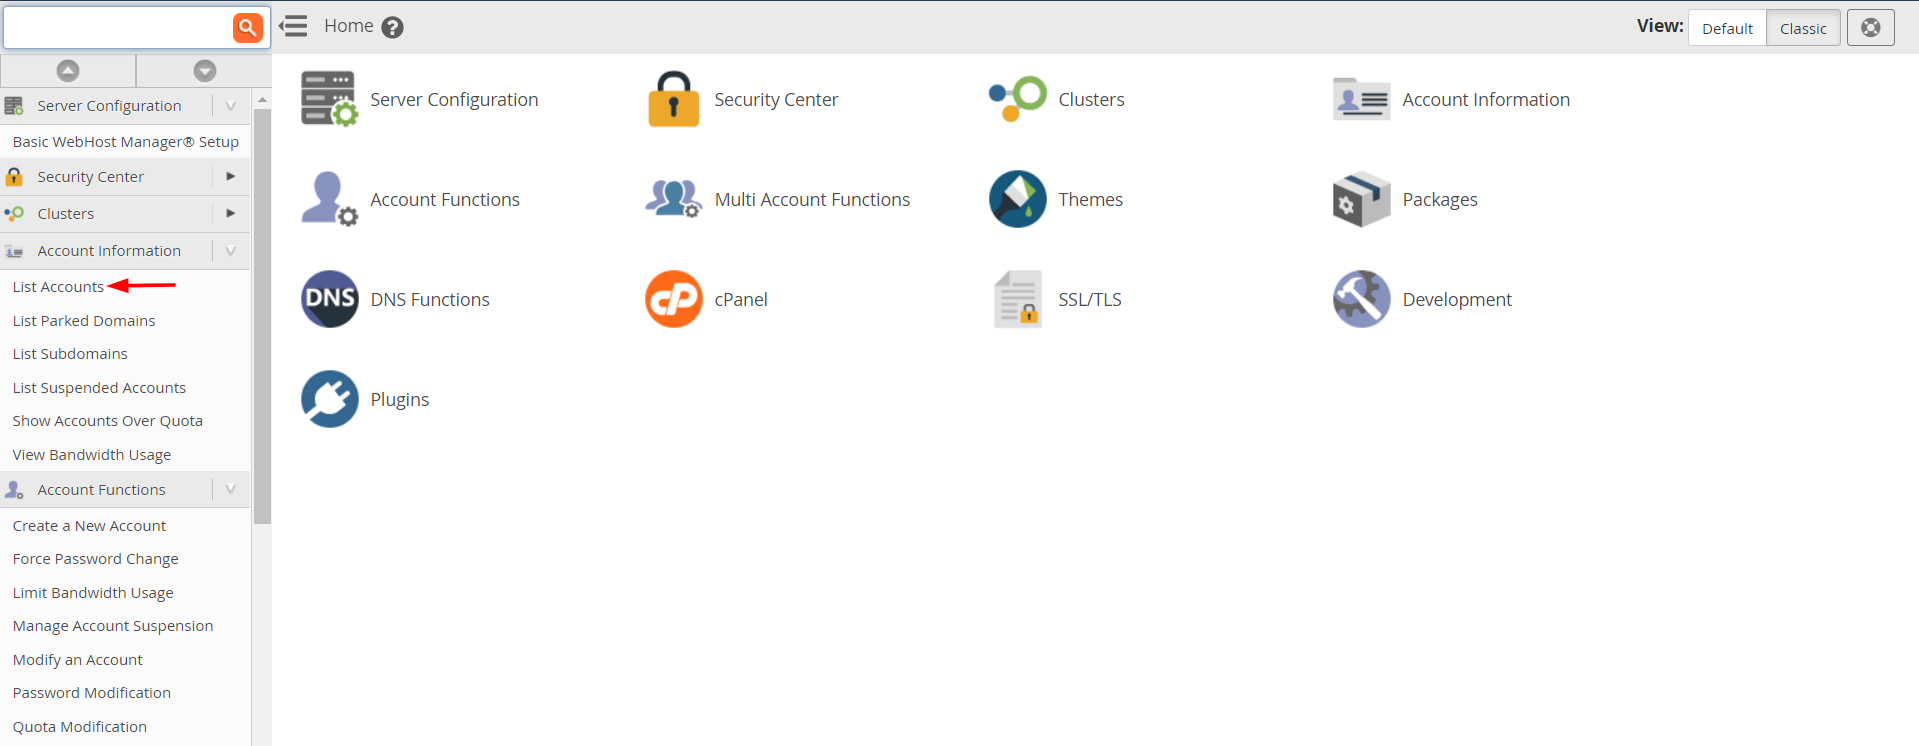Toggle the sidebar with hamburger menu icon
This screenshot has height=746, width=1919.
pyautogui.click(x=293, y=26)
